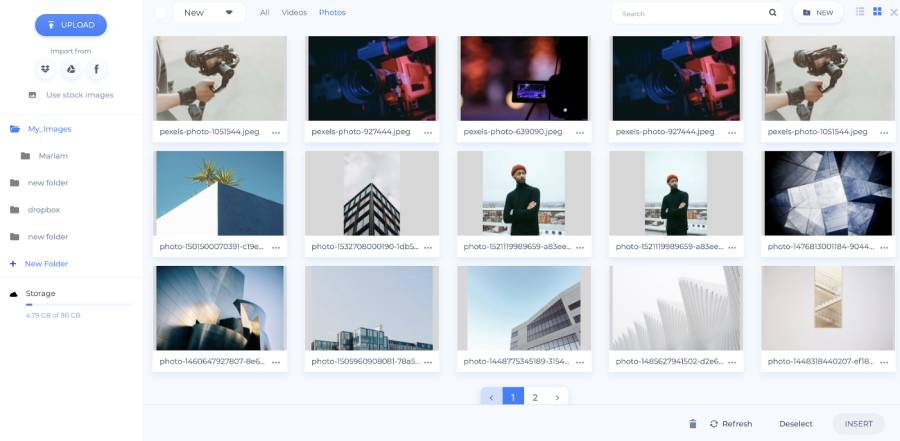Import from Google Drive icon

(x=71, y=69)
